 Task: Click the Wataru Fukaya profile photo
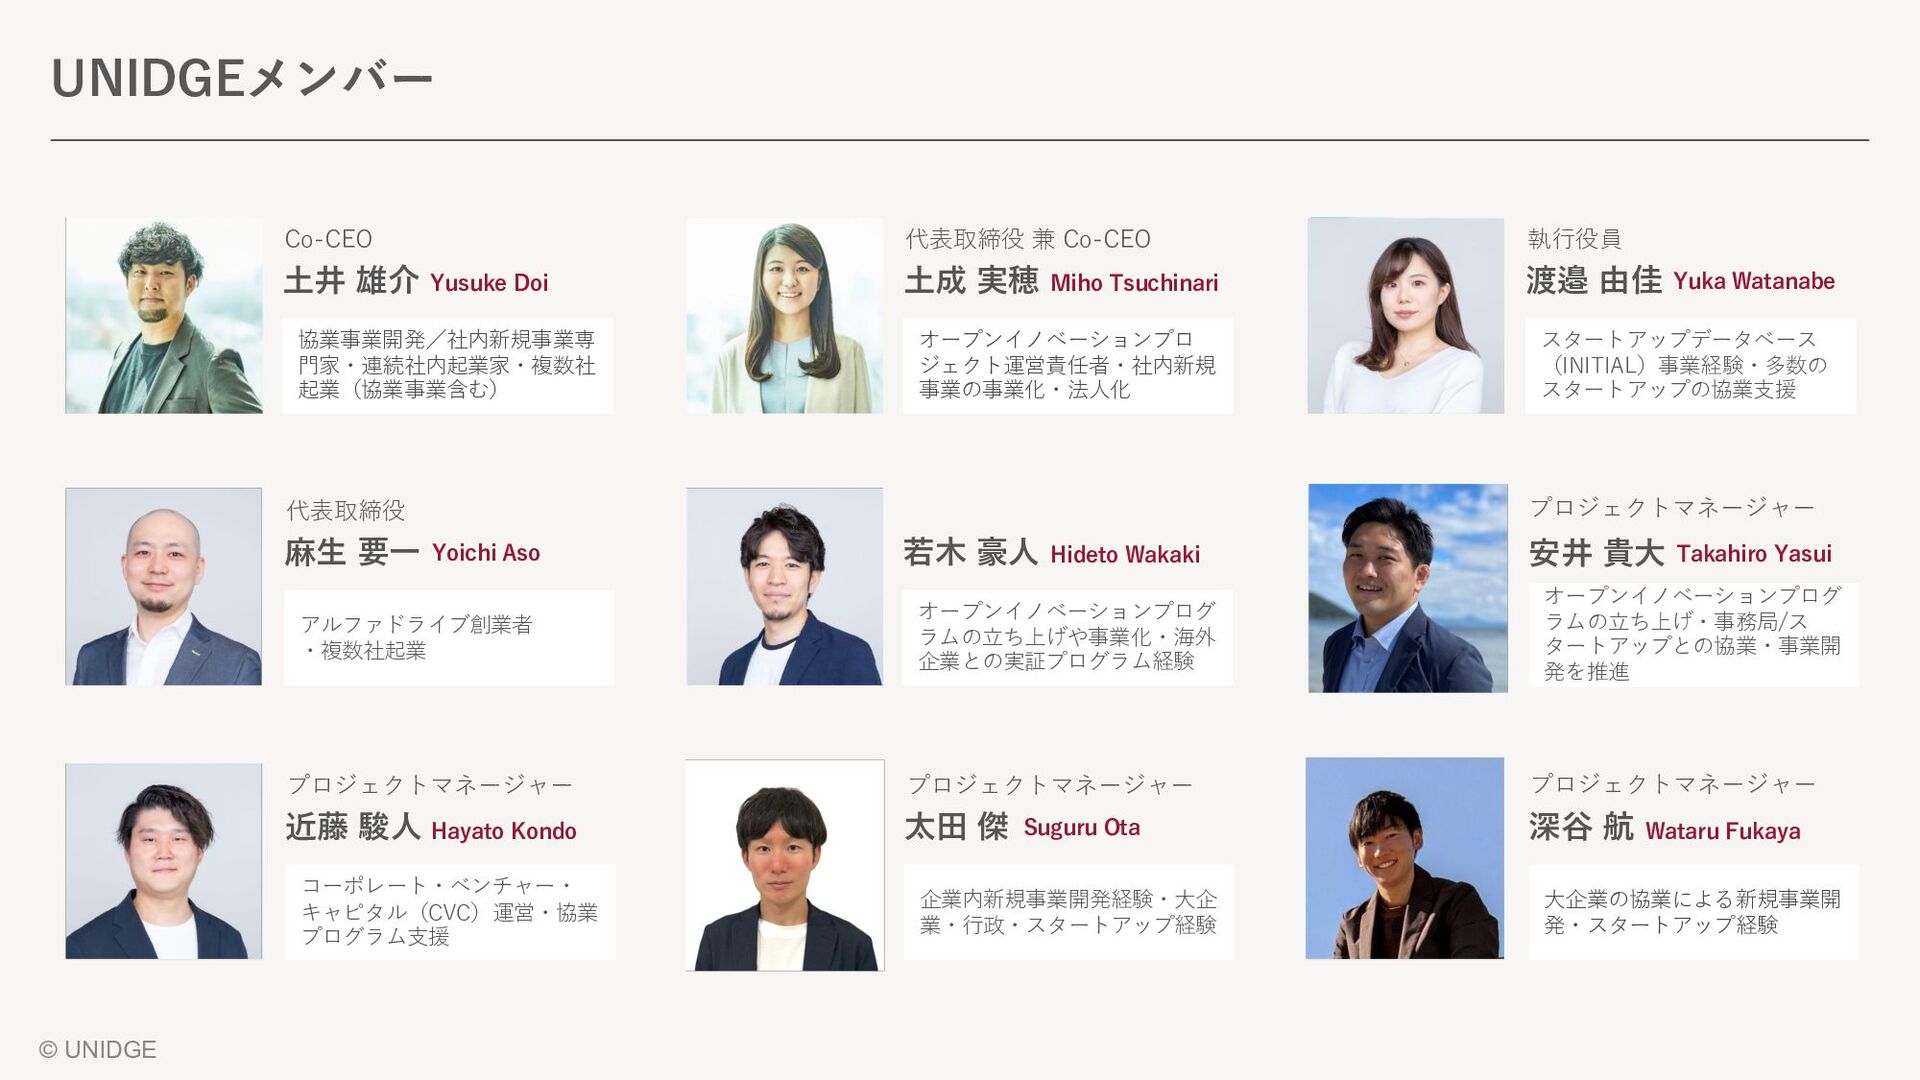point(1404,858)
